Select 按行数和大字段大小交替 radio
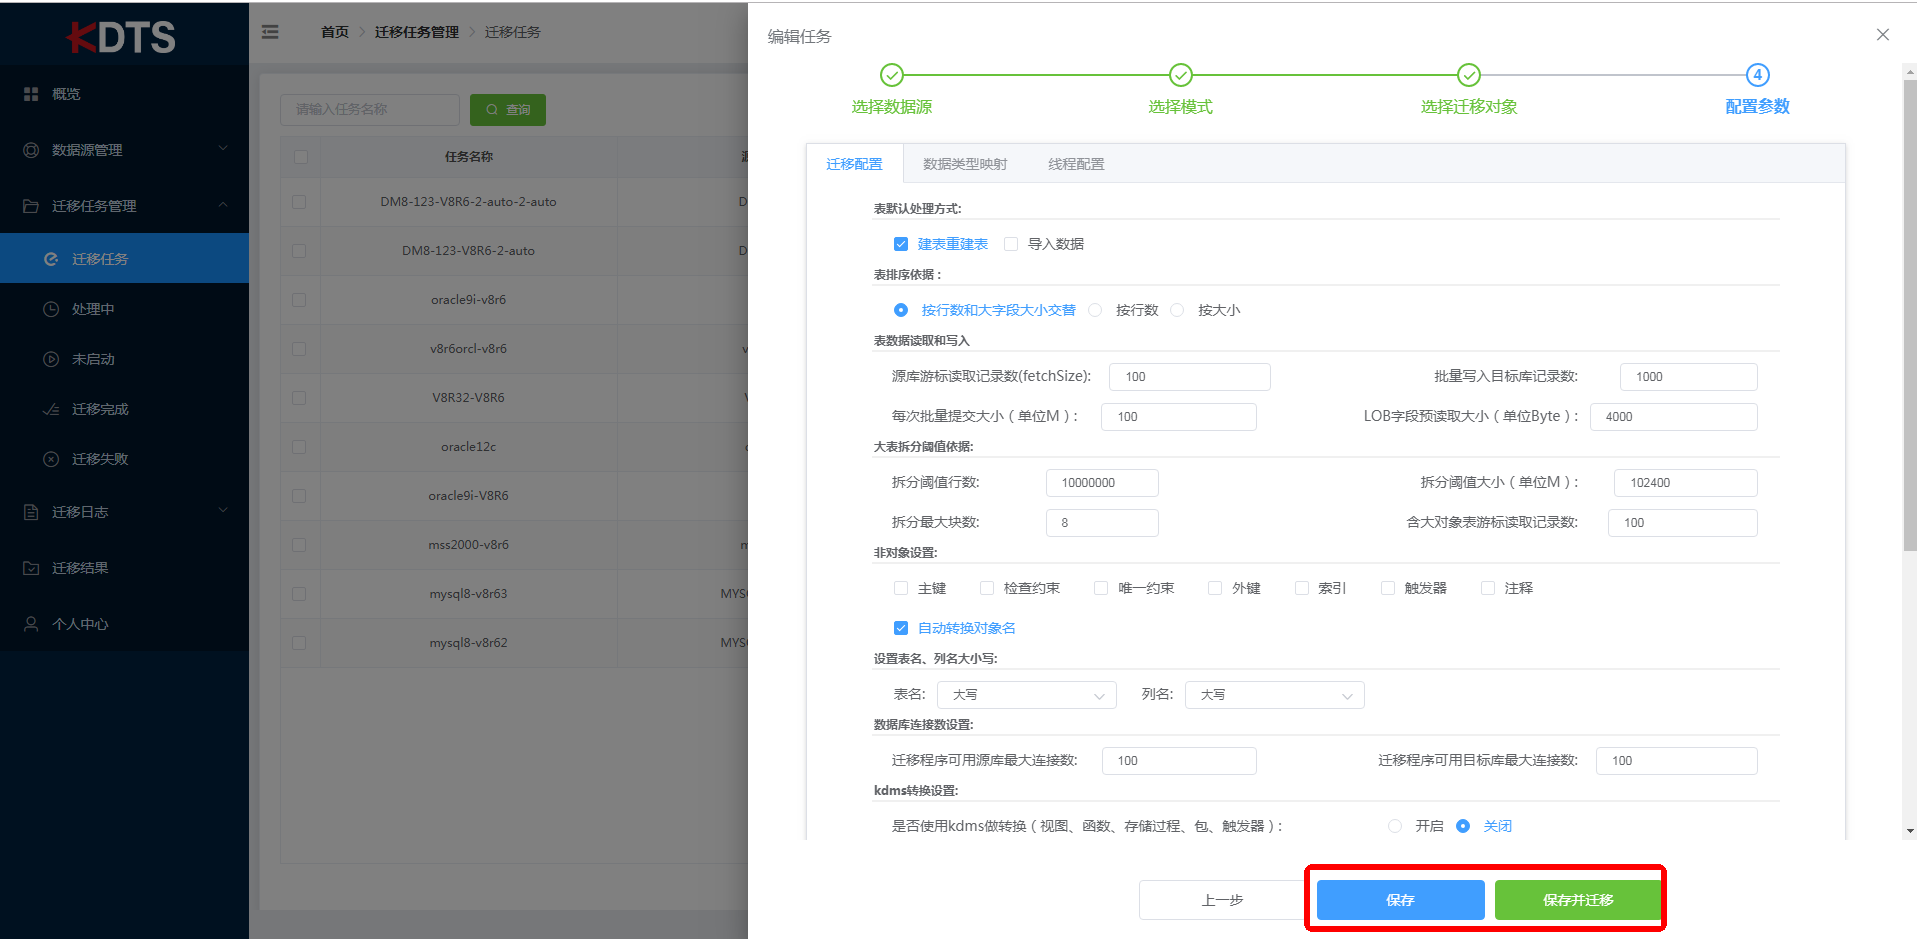Viewport: 1917px width, 939px height. coord(901,310)
